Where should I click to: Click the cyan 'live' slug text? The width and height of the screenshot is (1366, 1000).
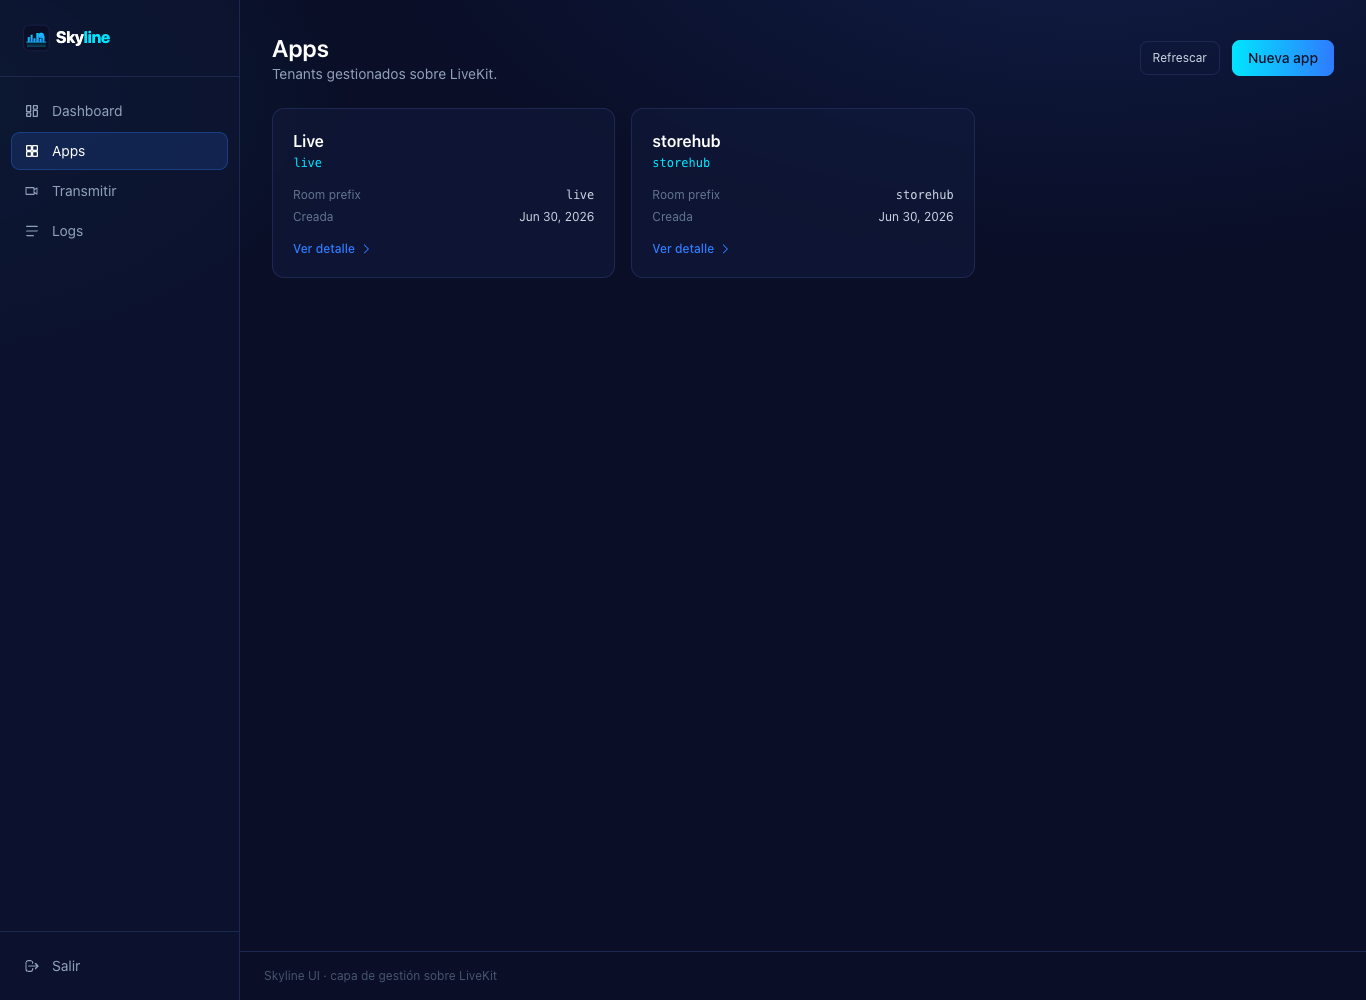pos(308,163)
